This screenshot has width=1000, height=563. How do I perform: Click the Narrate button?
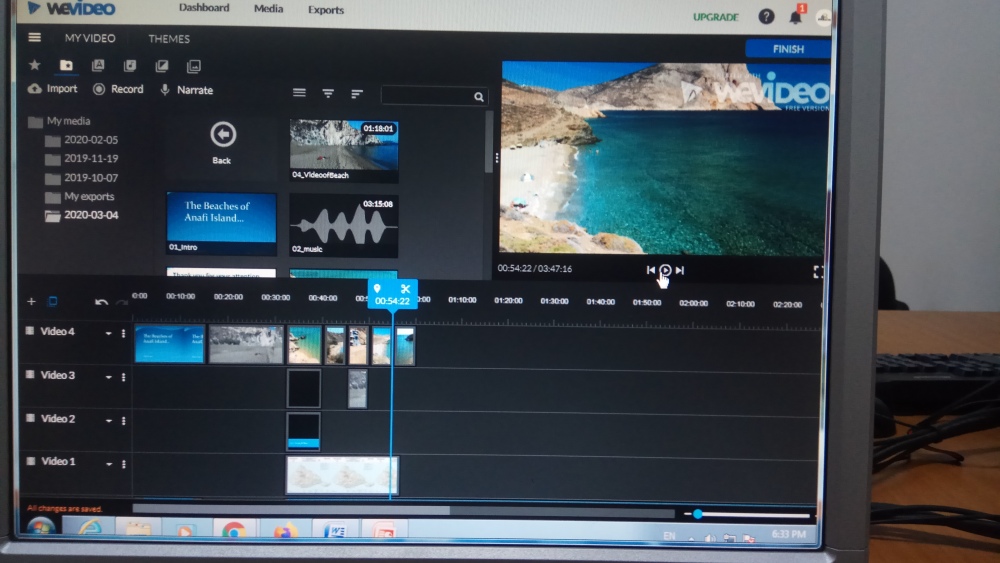coord(186,90)
